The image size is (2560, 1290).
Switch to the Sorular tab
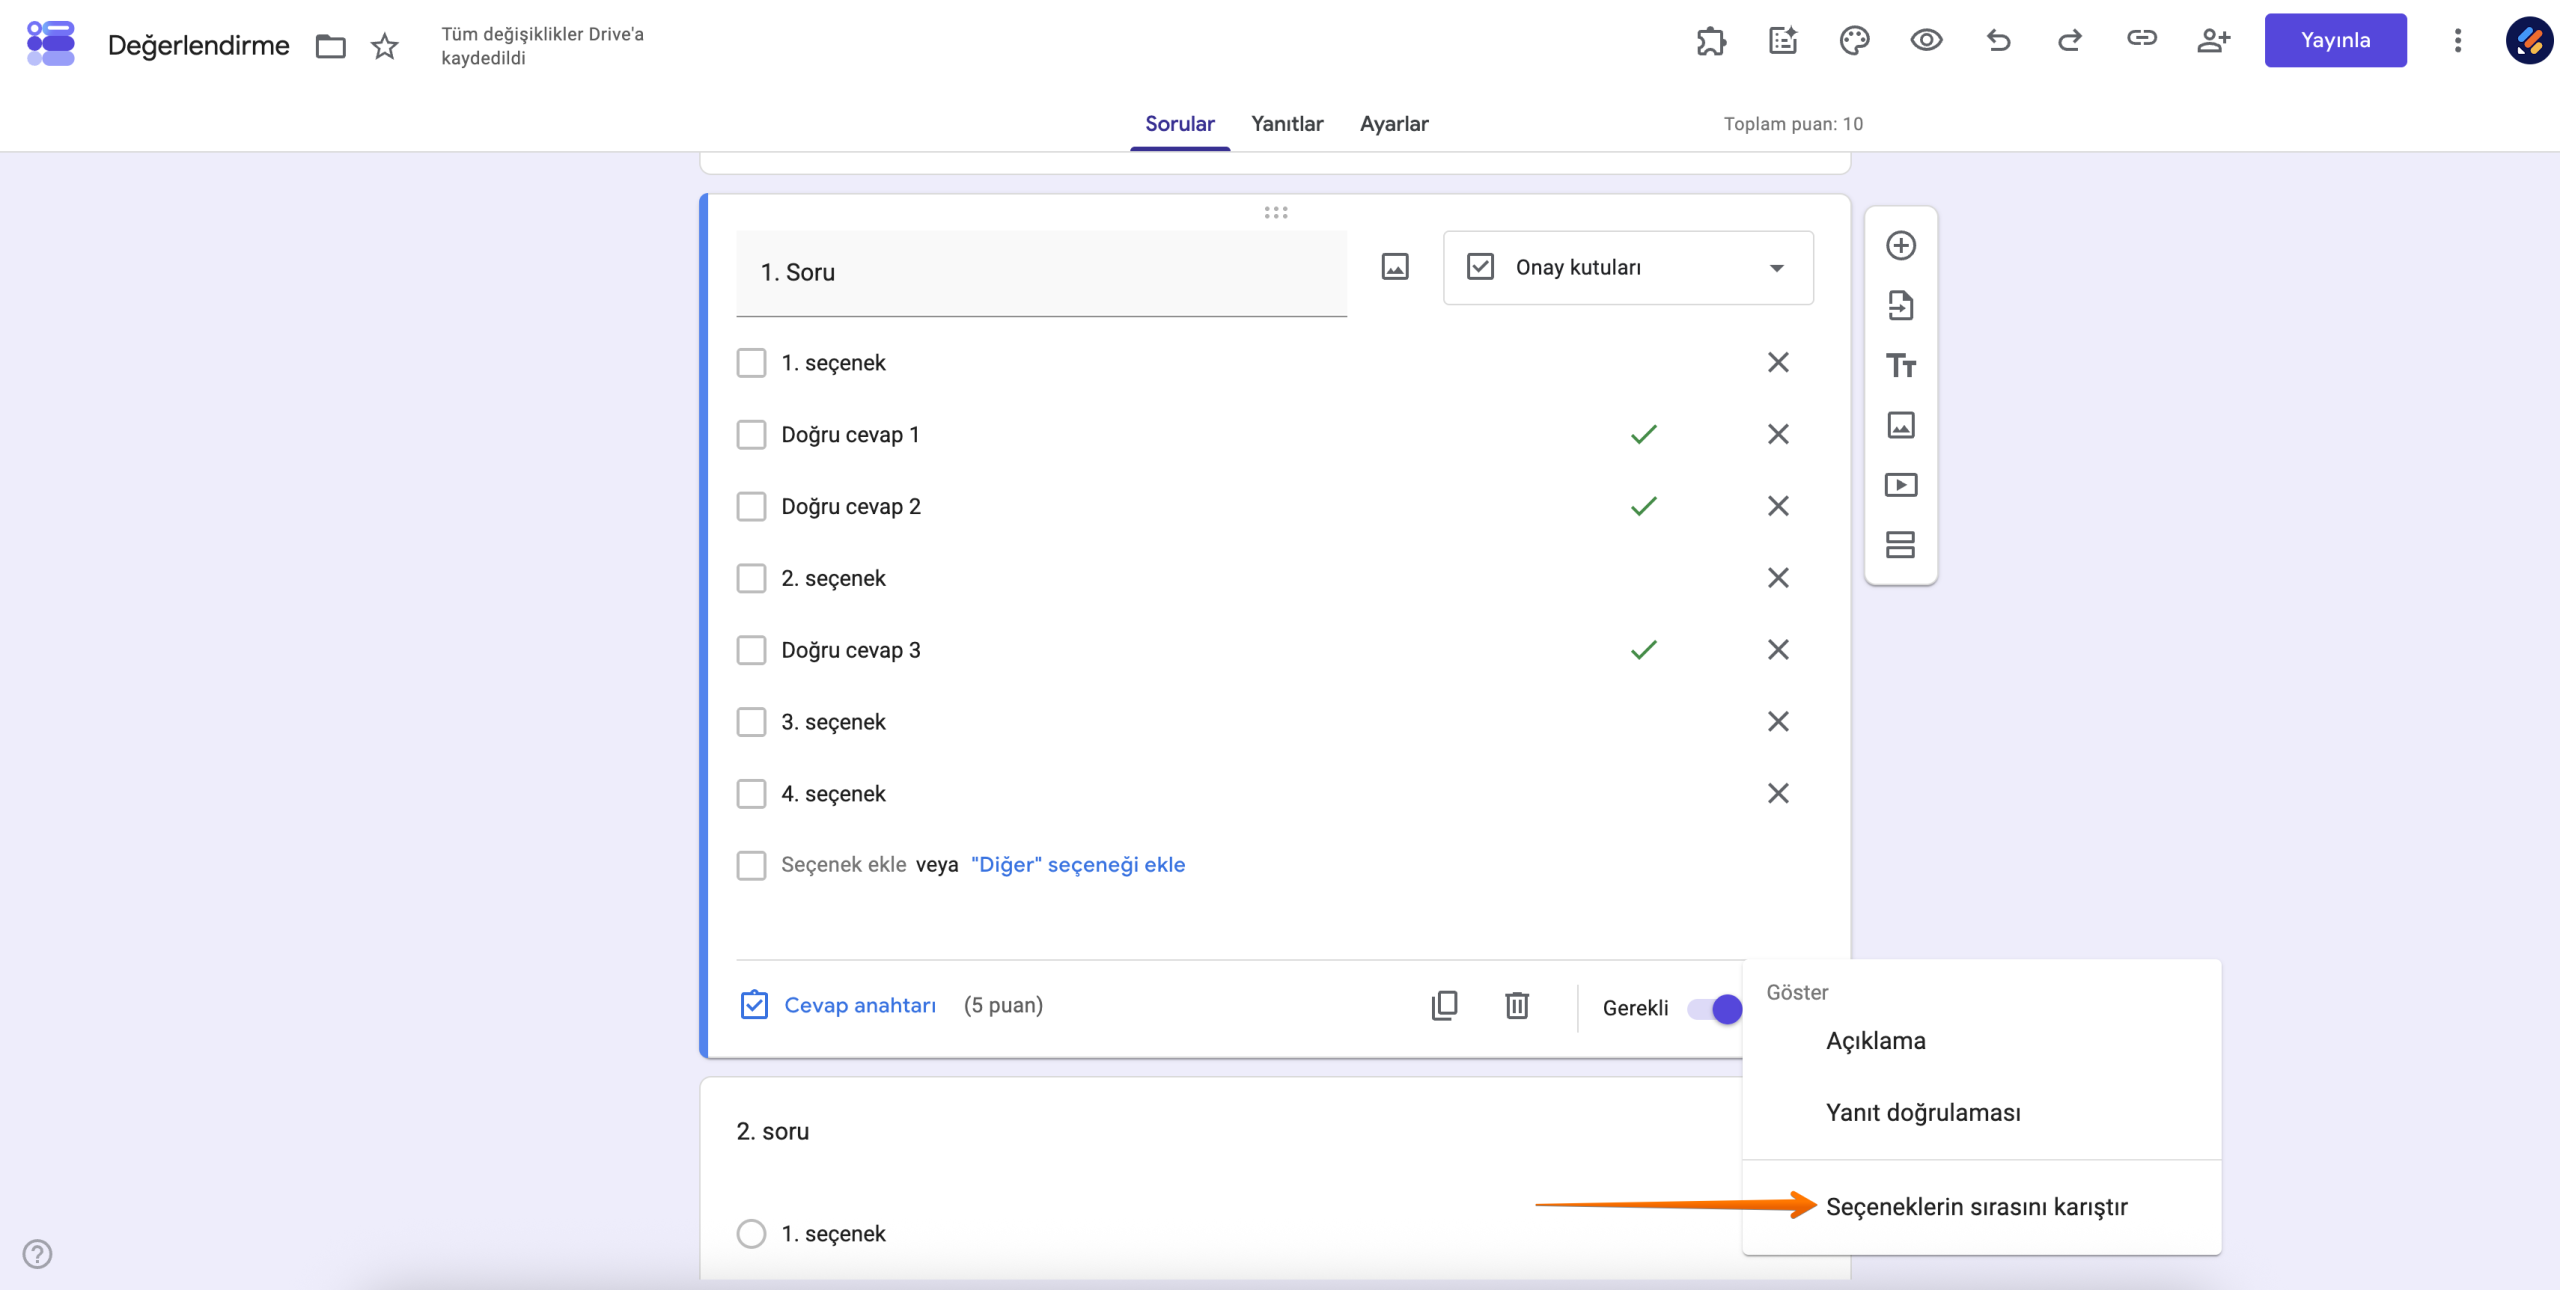click(1180, 124)
